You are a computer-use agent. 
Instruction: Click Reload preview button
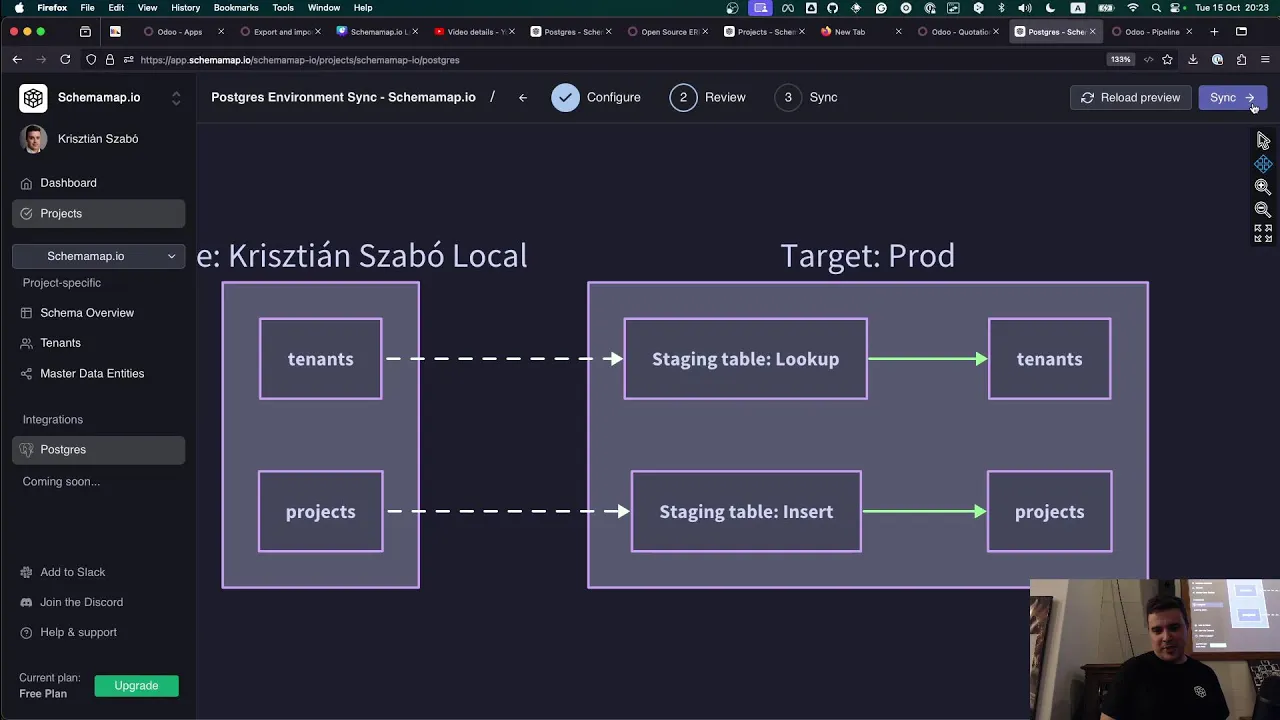click(1130, 97)
